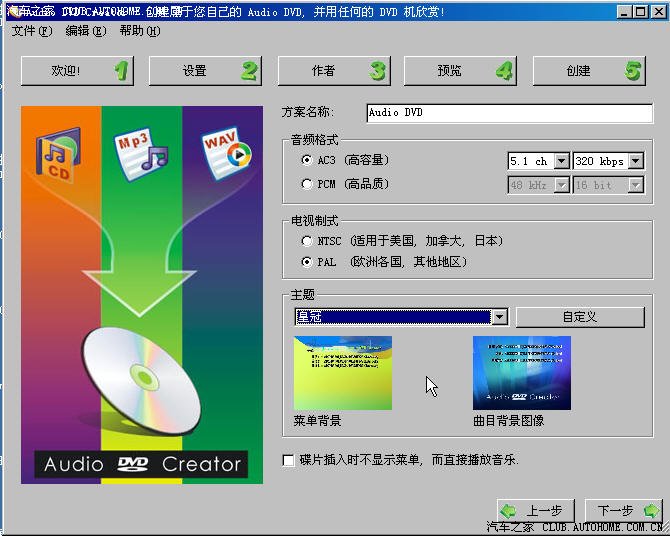
Task: Go to step 1 欢迎!
Action: 77,71
